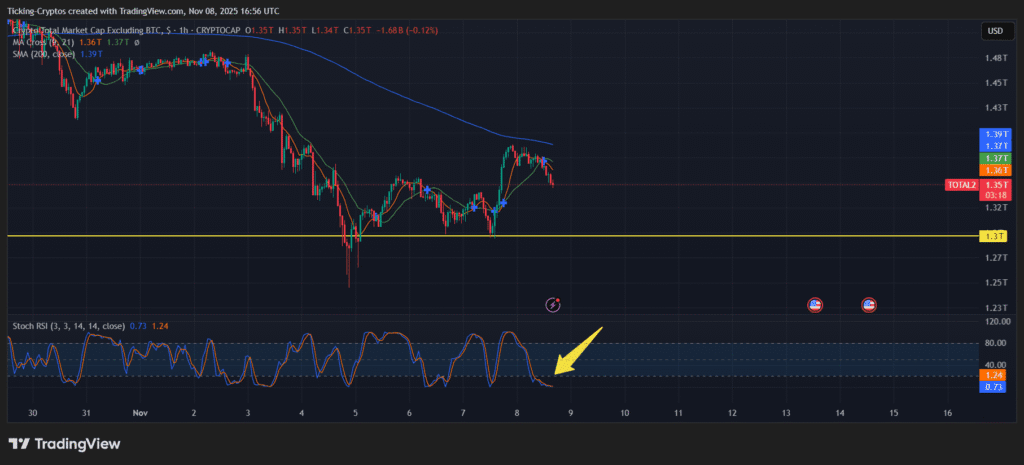Click the purple lightning bolt event icon
Viewport: 1024px width, 465px height.
pyautogui.click(x=552, y=303)
